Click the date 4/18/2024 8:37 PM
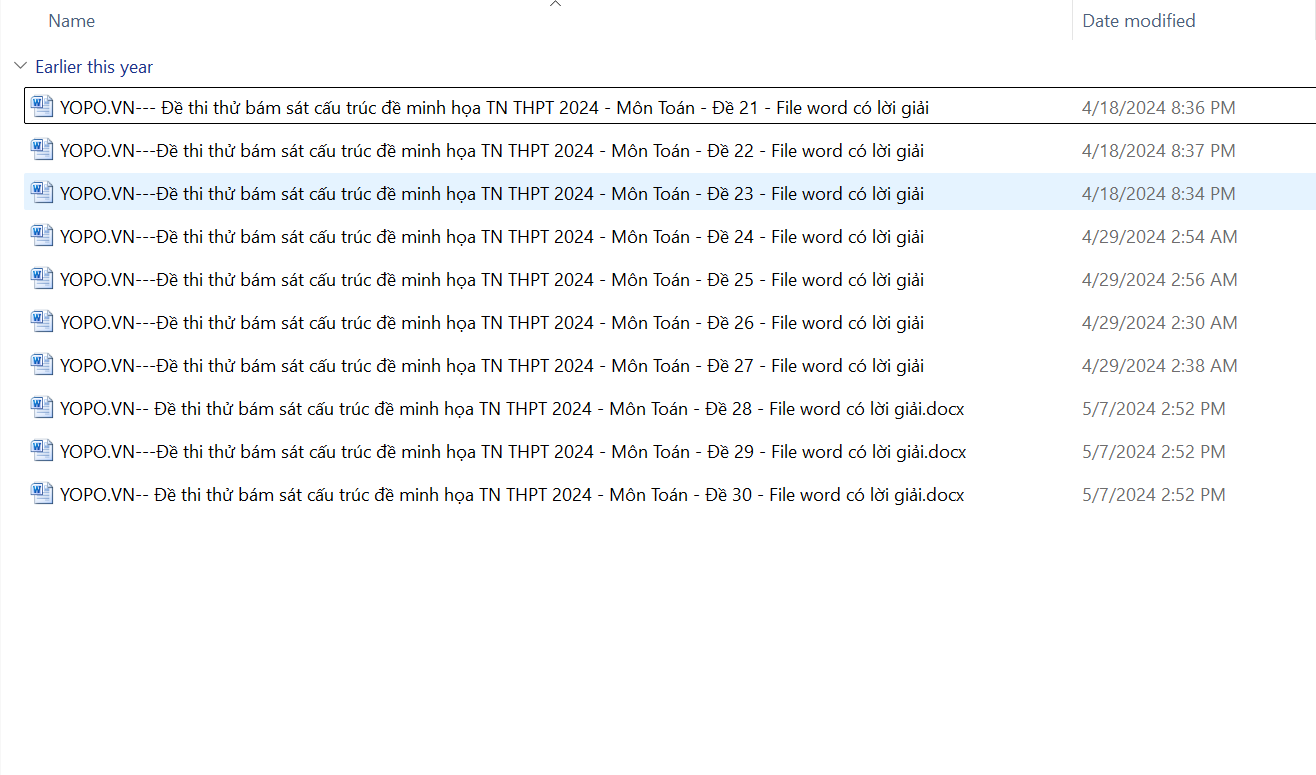This screenshot has width=1316, height=775. click(x=1159, y=151)
